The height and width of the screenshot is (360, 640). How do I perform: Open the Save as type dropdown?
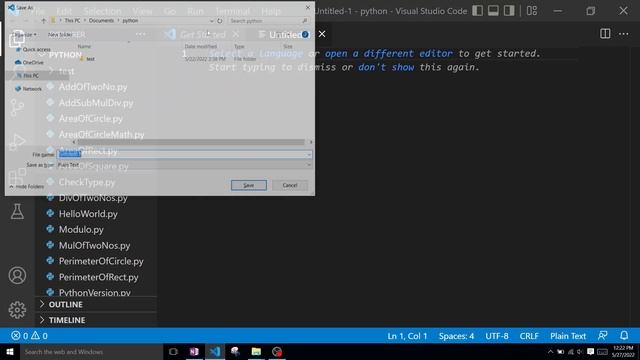point(184,165)
